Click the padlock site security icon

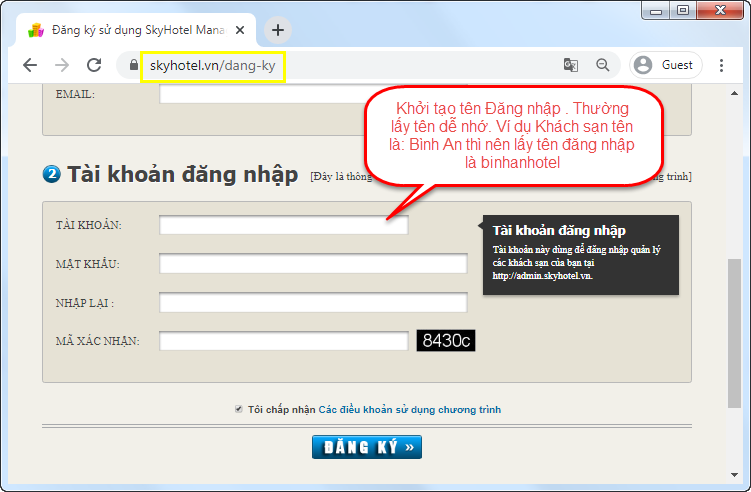[133, 65]
